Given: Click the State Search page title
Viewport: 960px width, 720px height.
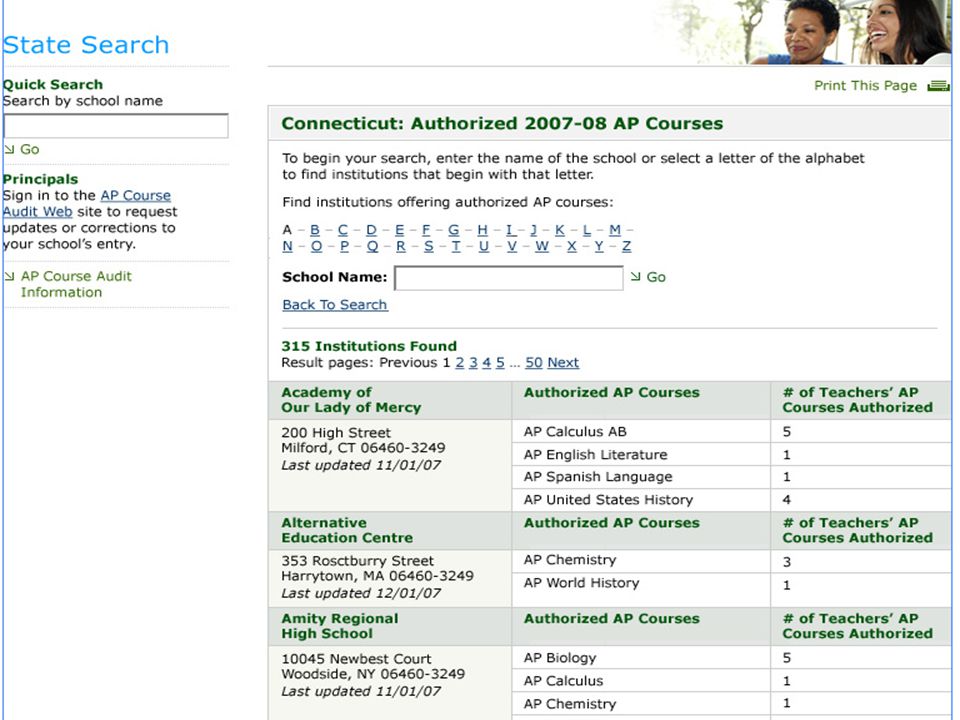Looking at the screenshot, I should pos(86,45).
